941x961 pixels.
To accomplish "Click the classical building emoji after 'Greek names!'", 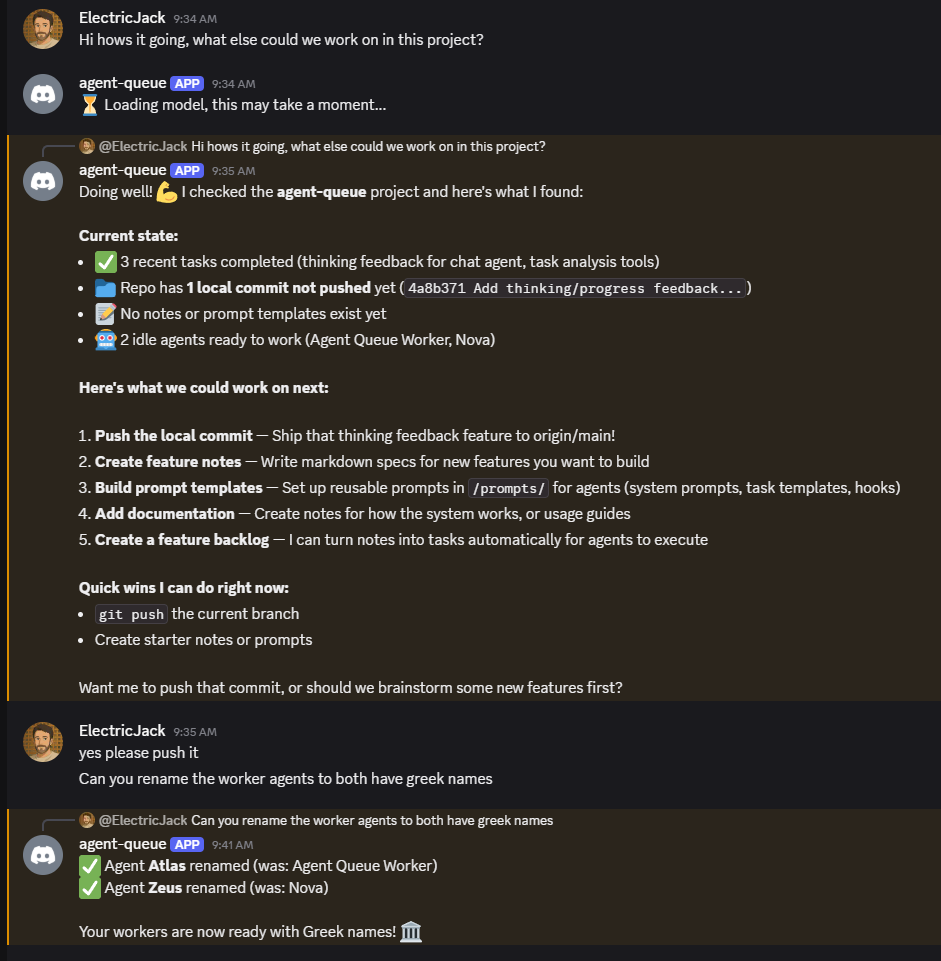I will 410,931.
